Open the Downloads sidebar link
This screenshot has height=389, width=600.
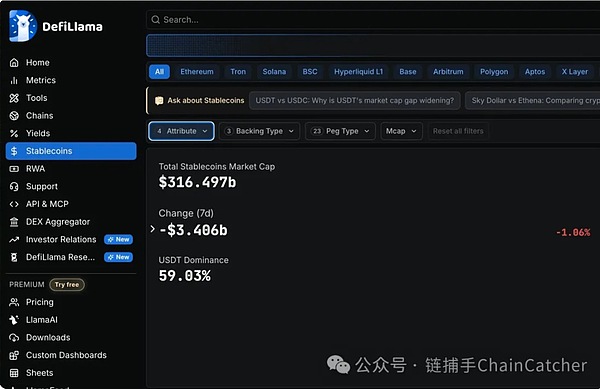(x=71, y=337)
